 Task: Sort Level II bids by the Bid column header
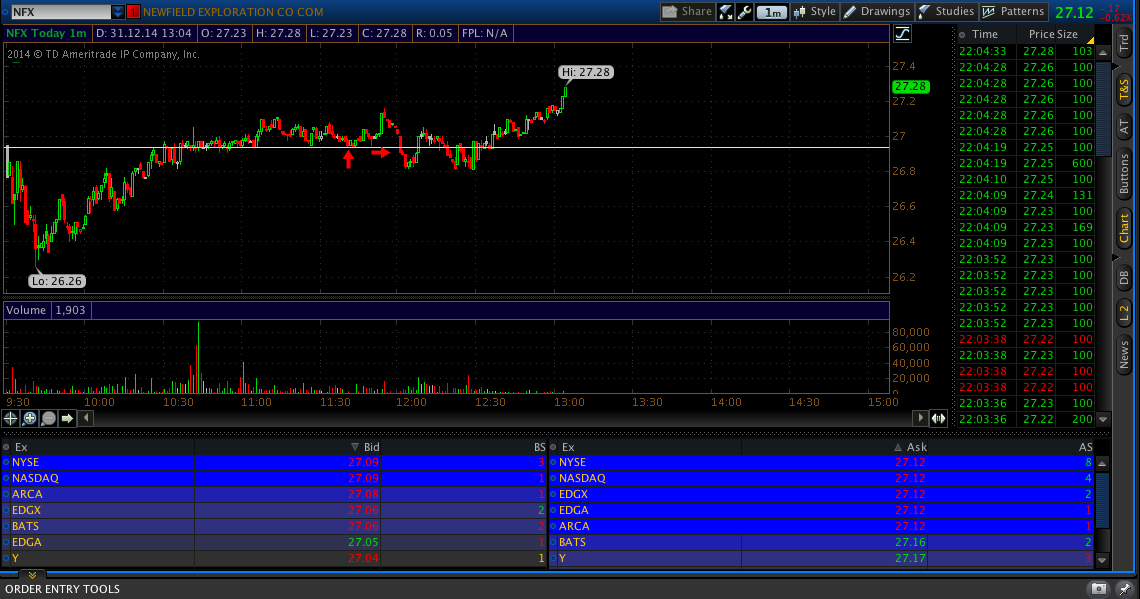click(372, 447)
